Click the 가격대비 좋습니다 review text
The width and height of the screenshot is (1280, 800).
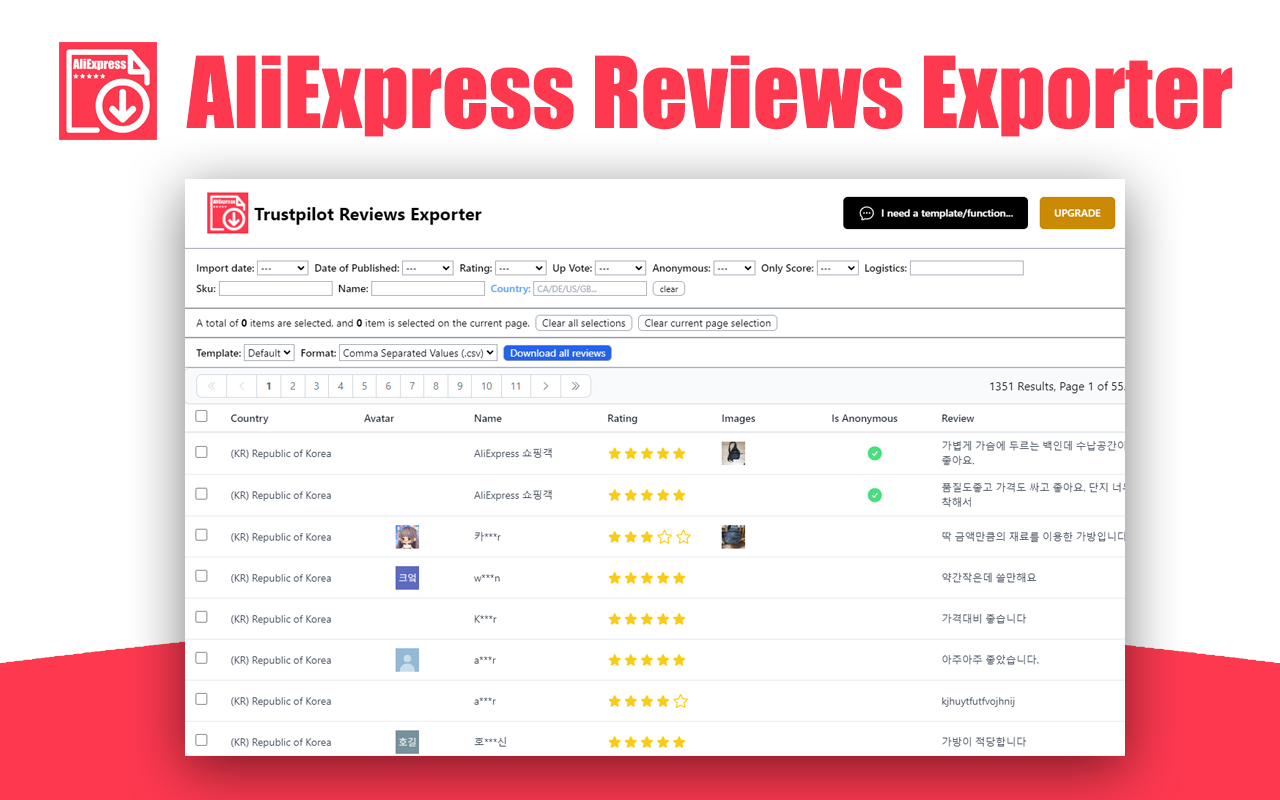point(984,619)
